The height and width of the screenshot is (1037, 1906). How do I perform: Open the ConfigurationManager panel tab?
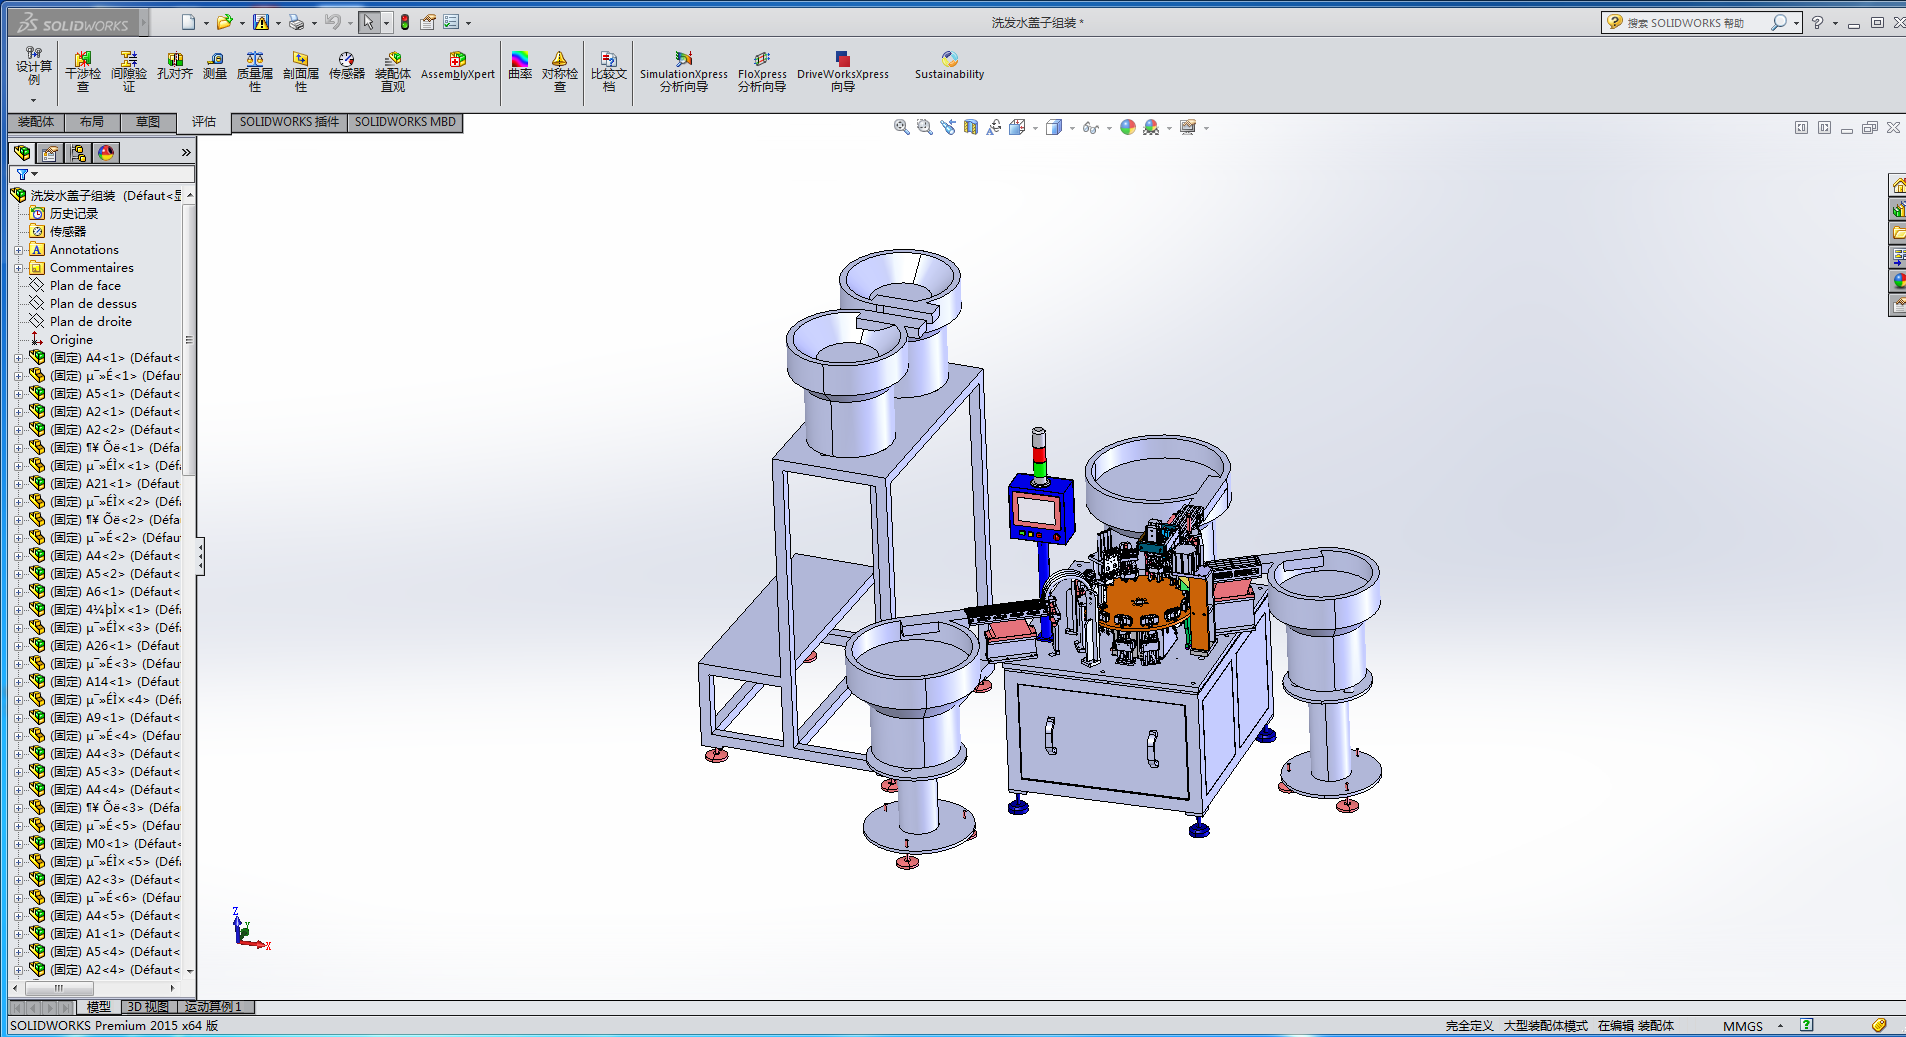click(78, 153)
